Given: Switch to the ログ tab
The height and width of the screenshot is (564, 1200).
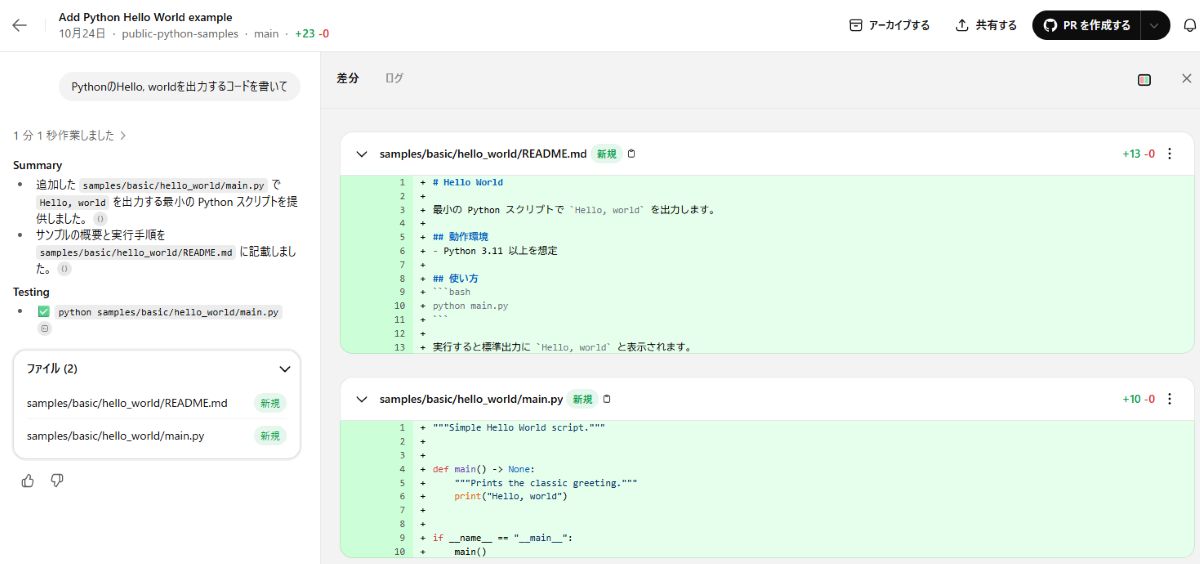Looking at the screenshot, I should coord(394,78).
